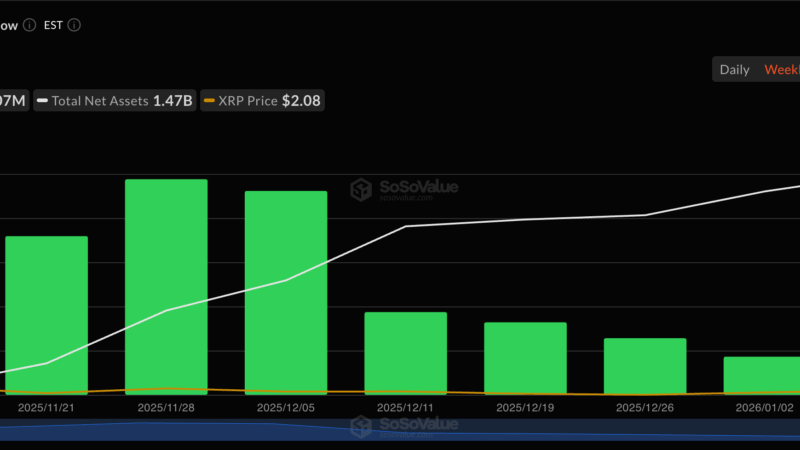800x450 pixels.
Task: Open the info icon next to EST
Action: (x=74, y=25)
